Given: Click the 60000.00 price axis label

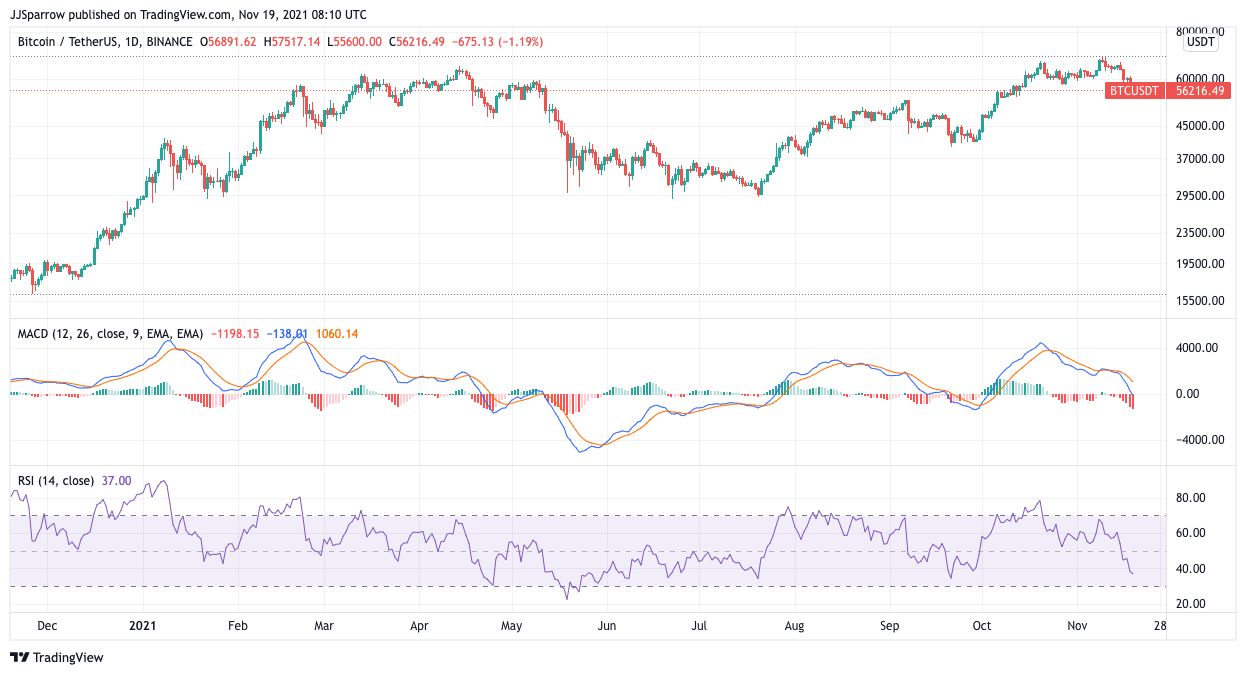Looking at the screenshot, I should click(x=1200, y=78).
